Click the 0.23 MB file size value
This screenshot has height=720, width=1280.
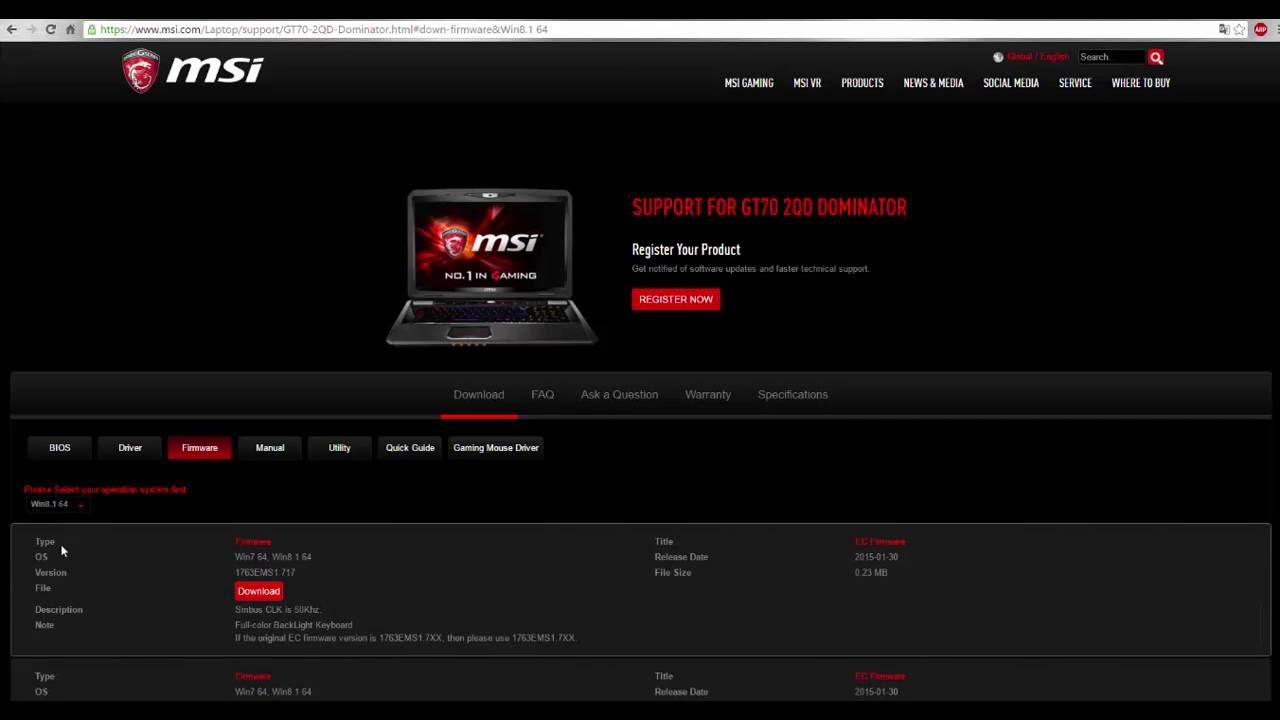[871, 573]
